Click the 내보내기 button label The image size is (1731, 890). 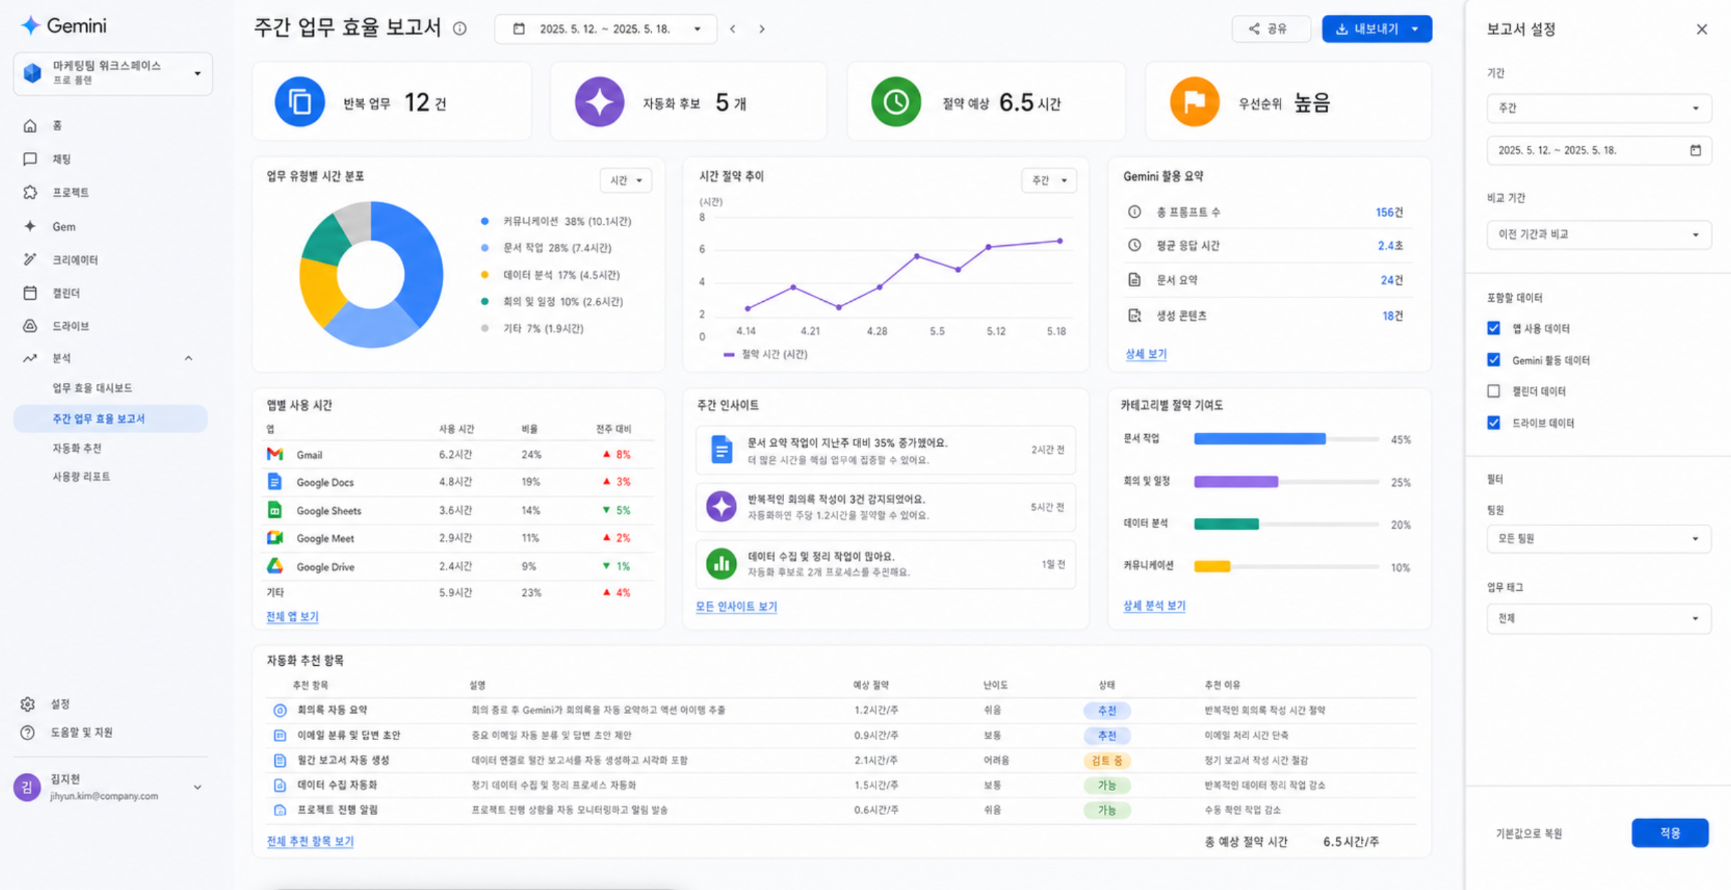[1376, 29]
